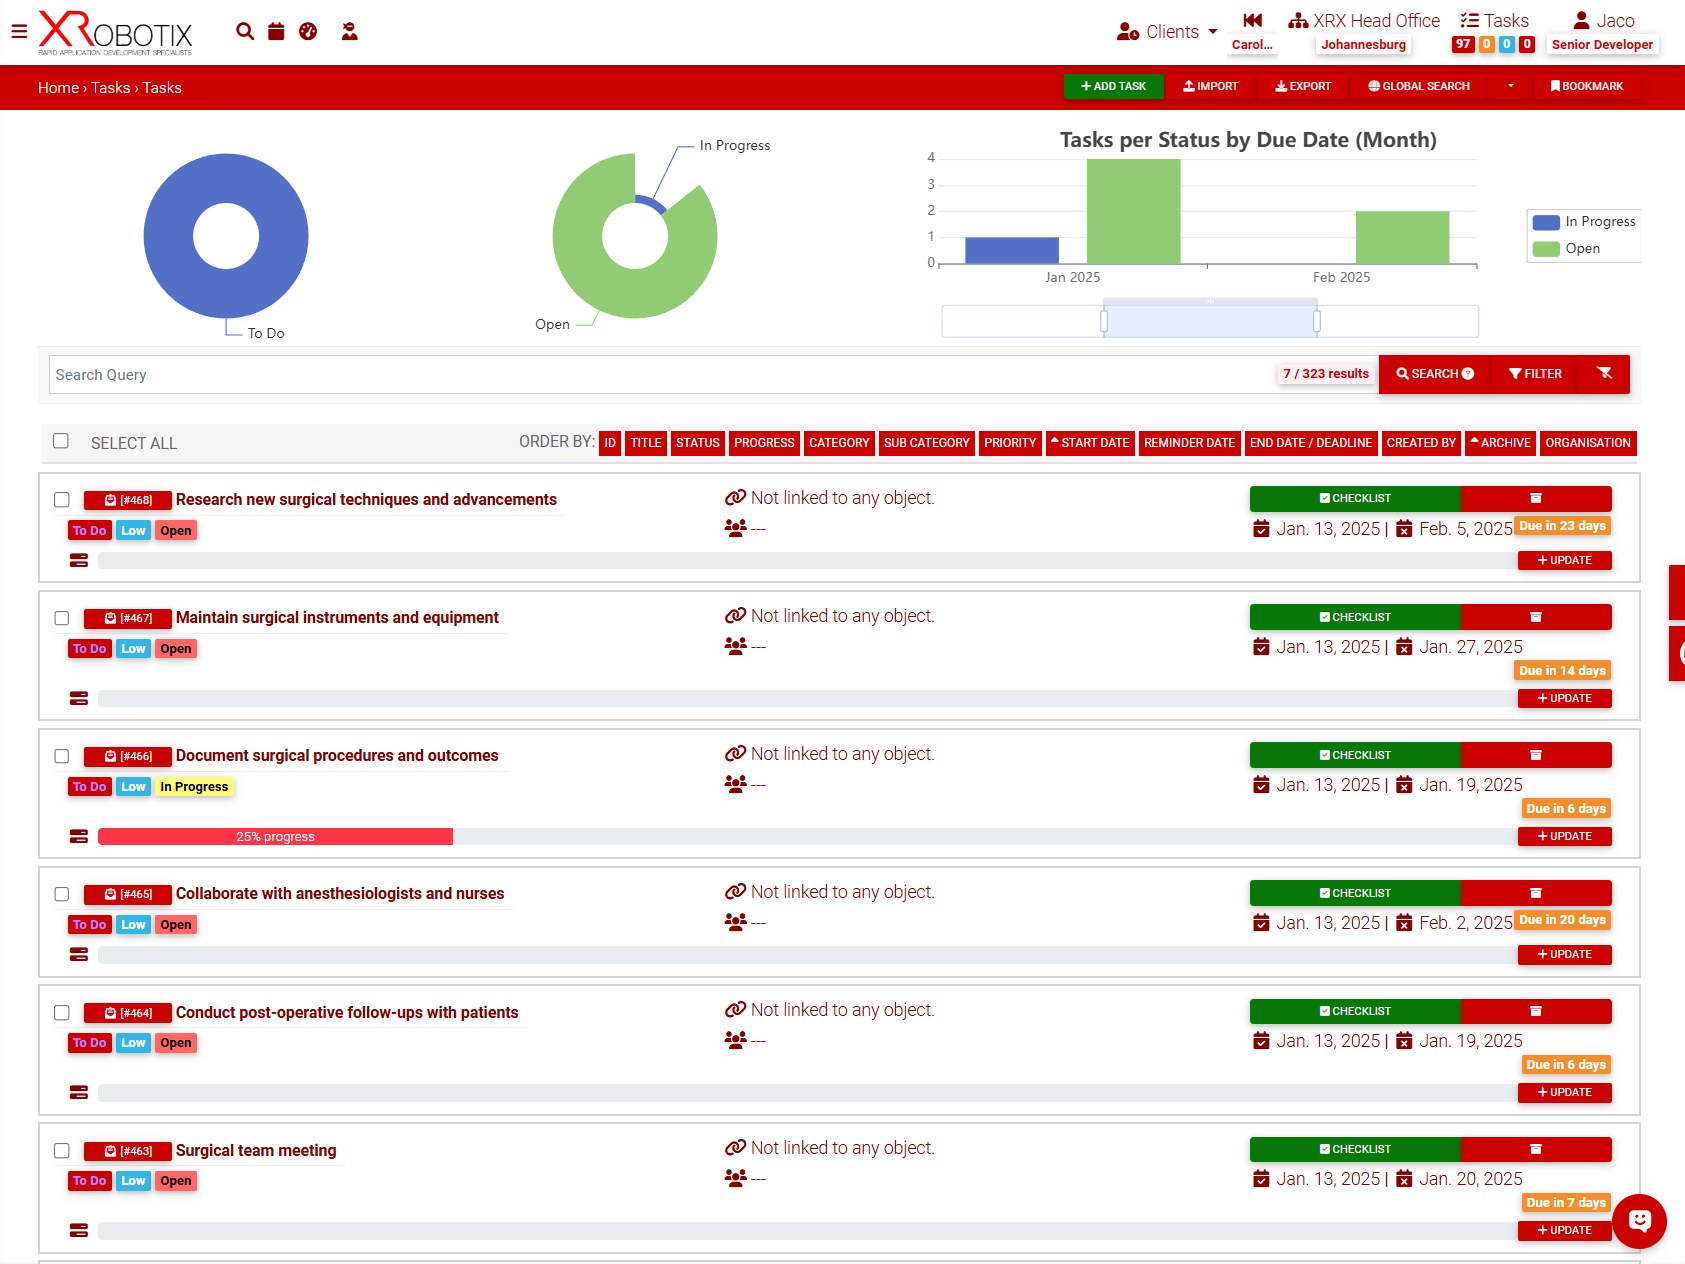1685x1264 pixels.
Task: Go to Home in the breadcrumb
Action: point(58,88)
